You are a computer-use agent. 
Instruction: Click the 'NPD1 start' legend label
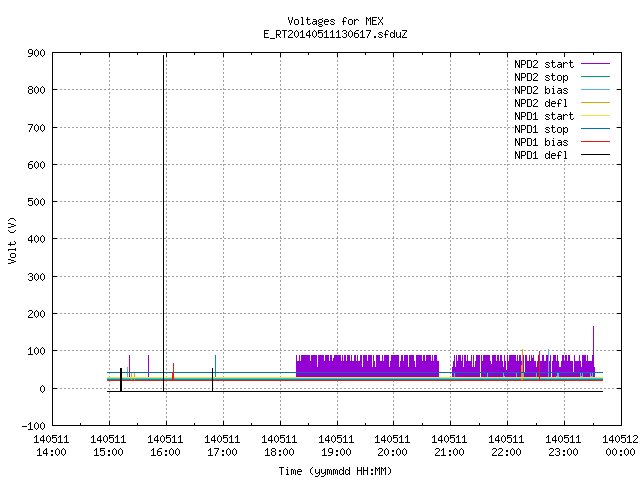[544, 116]
